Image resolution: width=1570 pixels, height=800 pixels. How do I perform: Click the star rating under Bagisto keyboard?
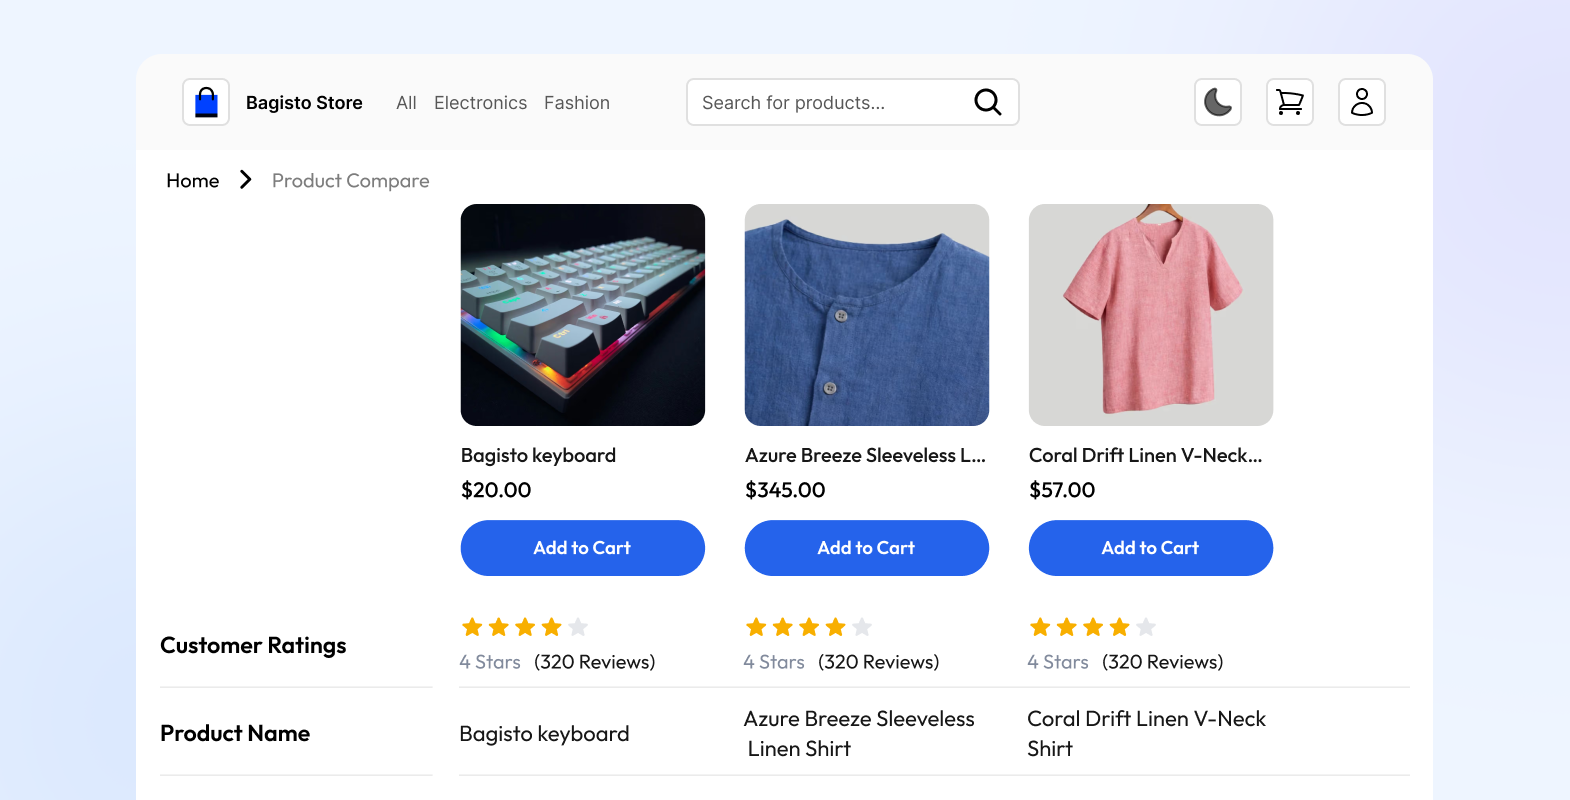coord(525,627)
